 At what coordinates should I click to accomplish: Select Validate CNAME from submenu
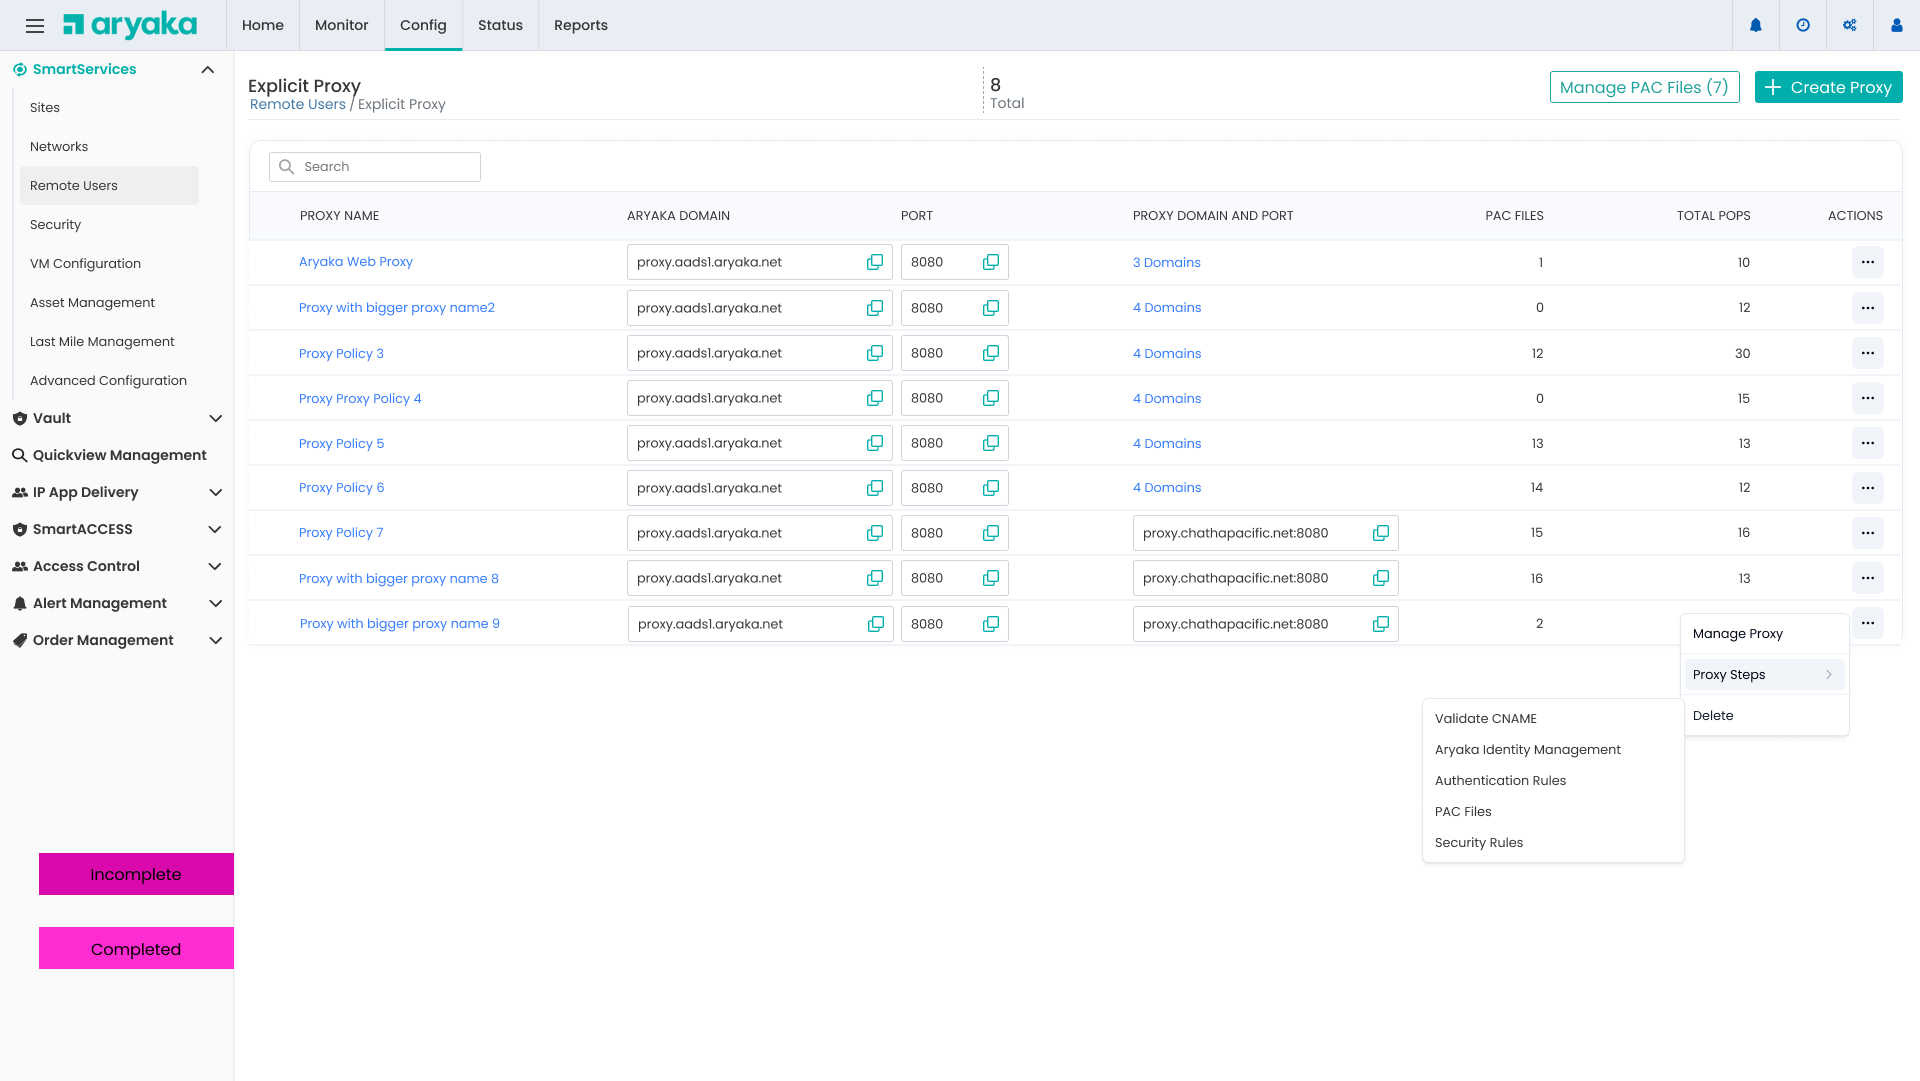tap(1486, 719)
